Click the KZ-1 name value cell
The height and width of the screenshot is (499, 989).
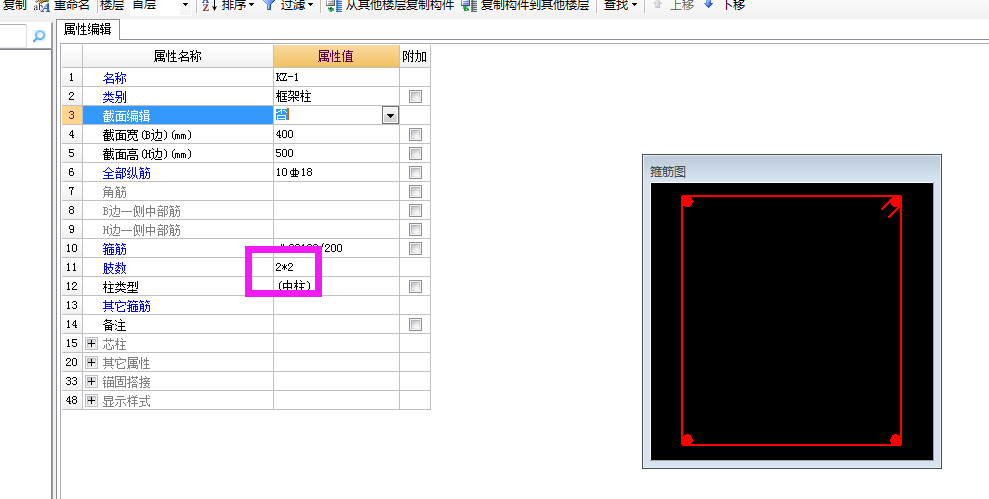point(336,78)
